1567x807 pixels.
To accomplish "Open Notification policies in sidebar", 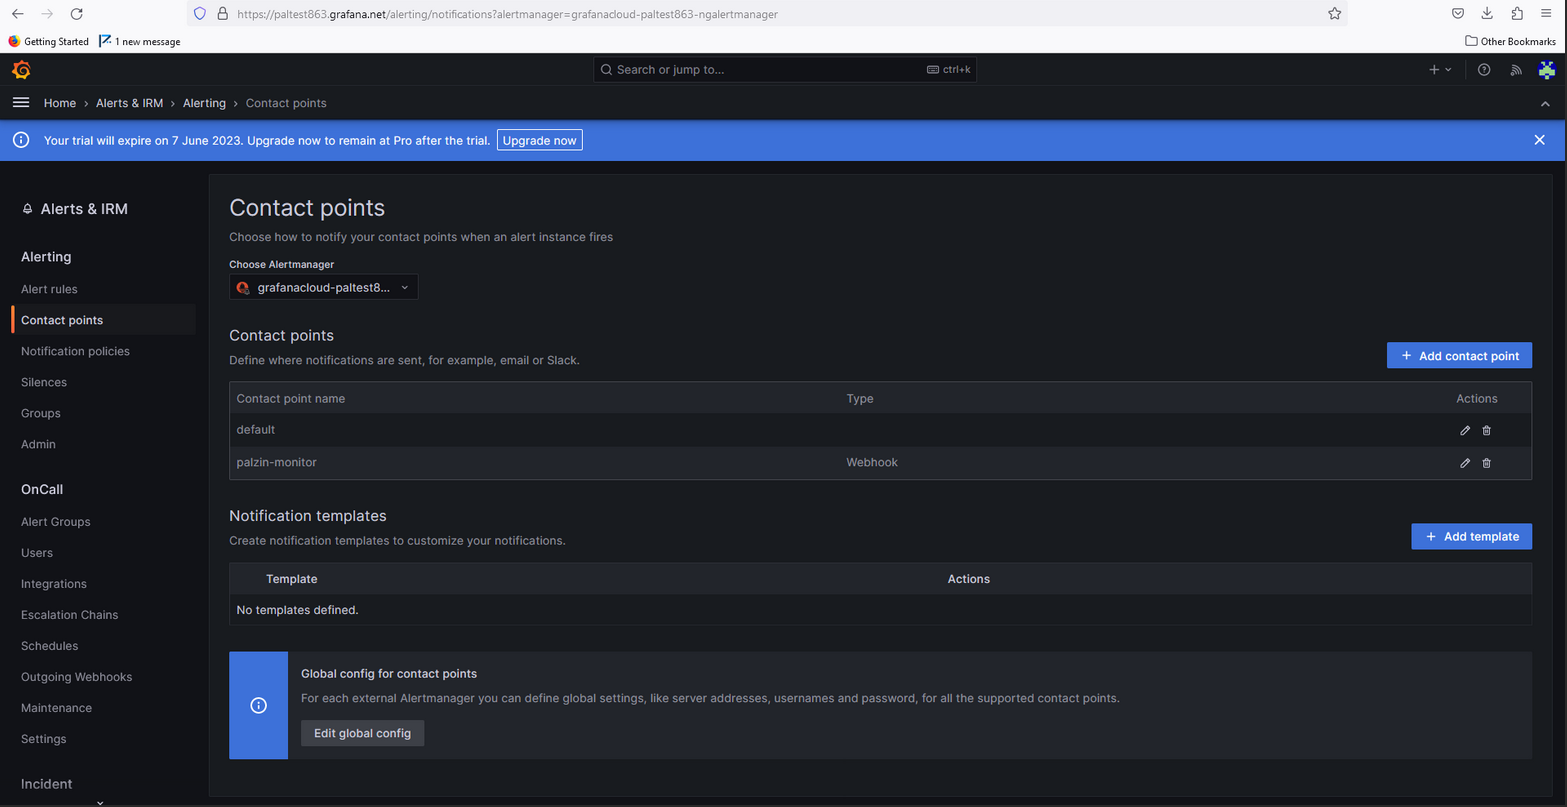I will 75,351.
